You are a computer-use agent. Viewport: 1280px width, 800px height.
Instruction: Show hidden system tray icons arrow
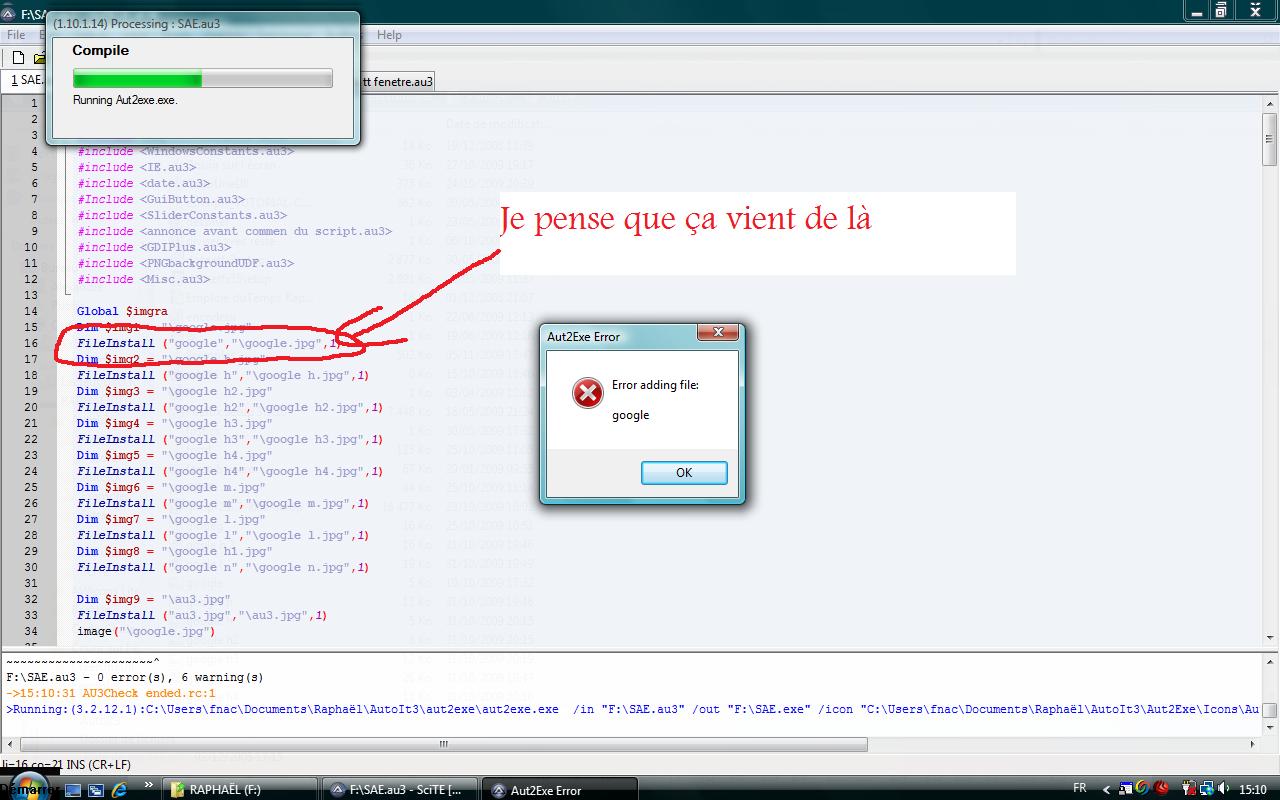tap(1105, 789)
